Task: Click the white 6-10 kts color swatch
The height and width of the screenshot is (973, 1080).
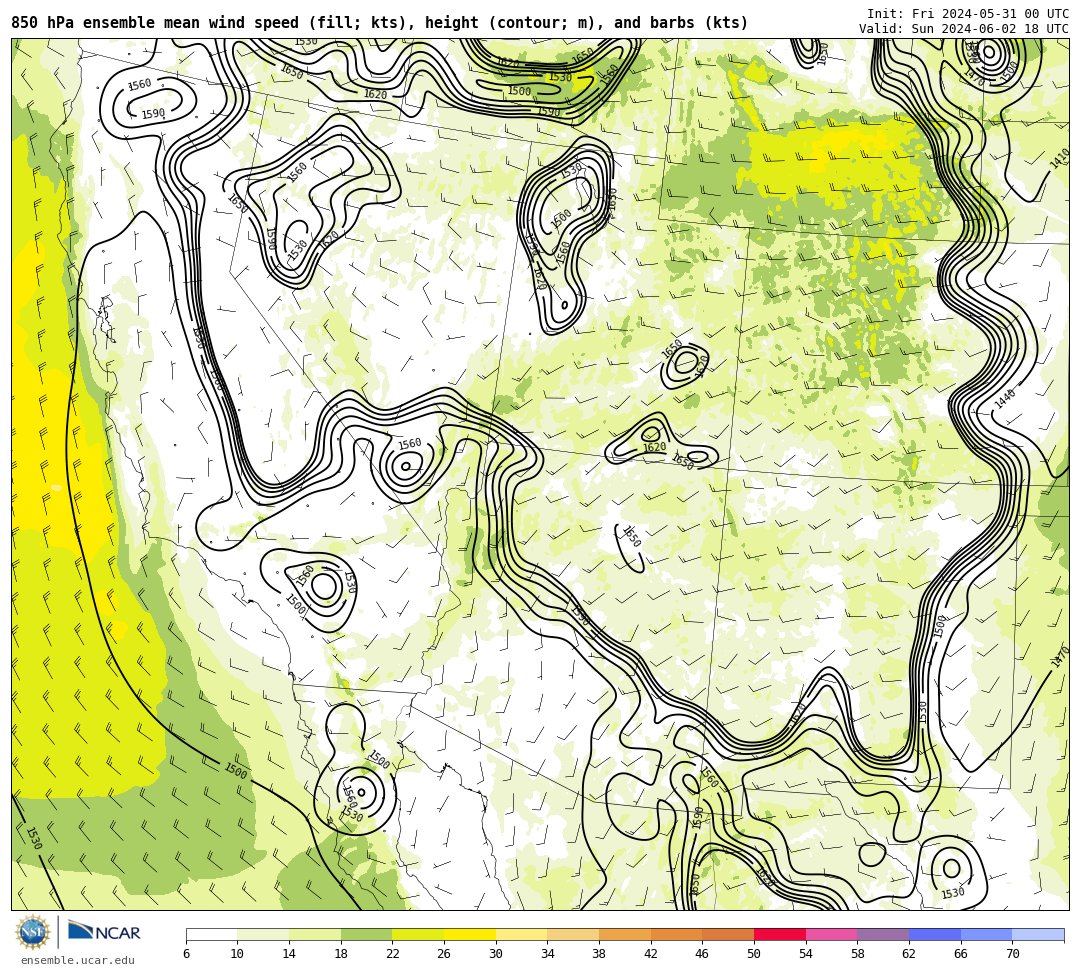Action: (x=211, y=934)
